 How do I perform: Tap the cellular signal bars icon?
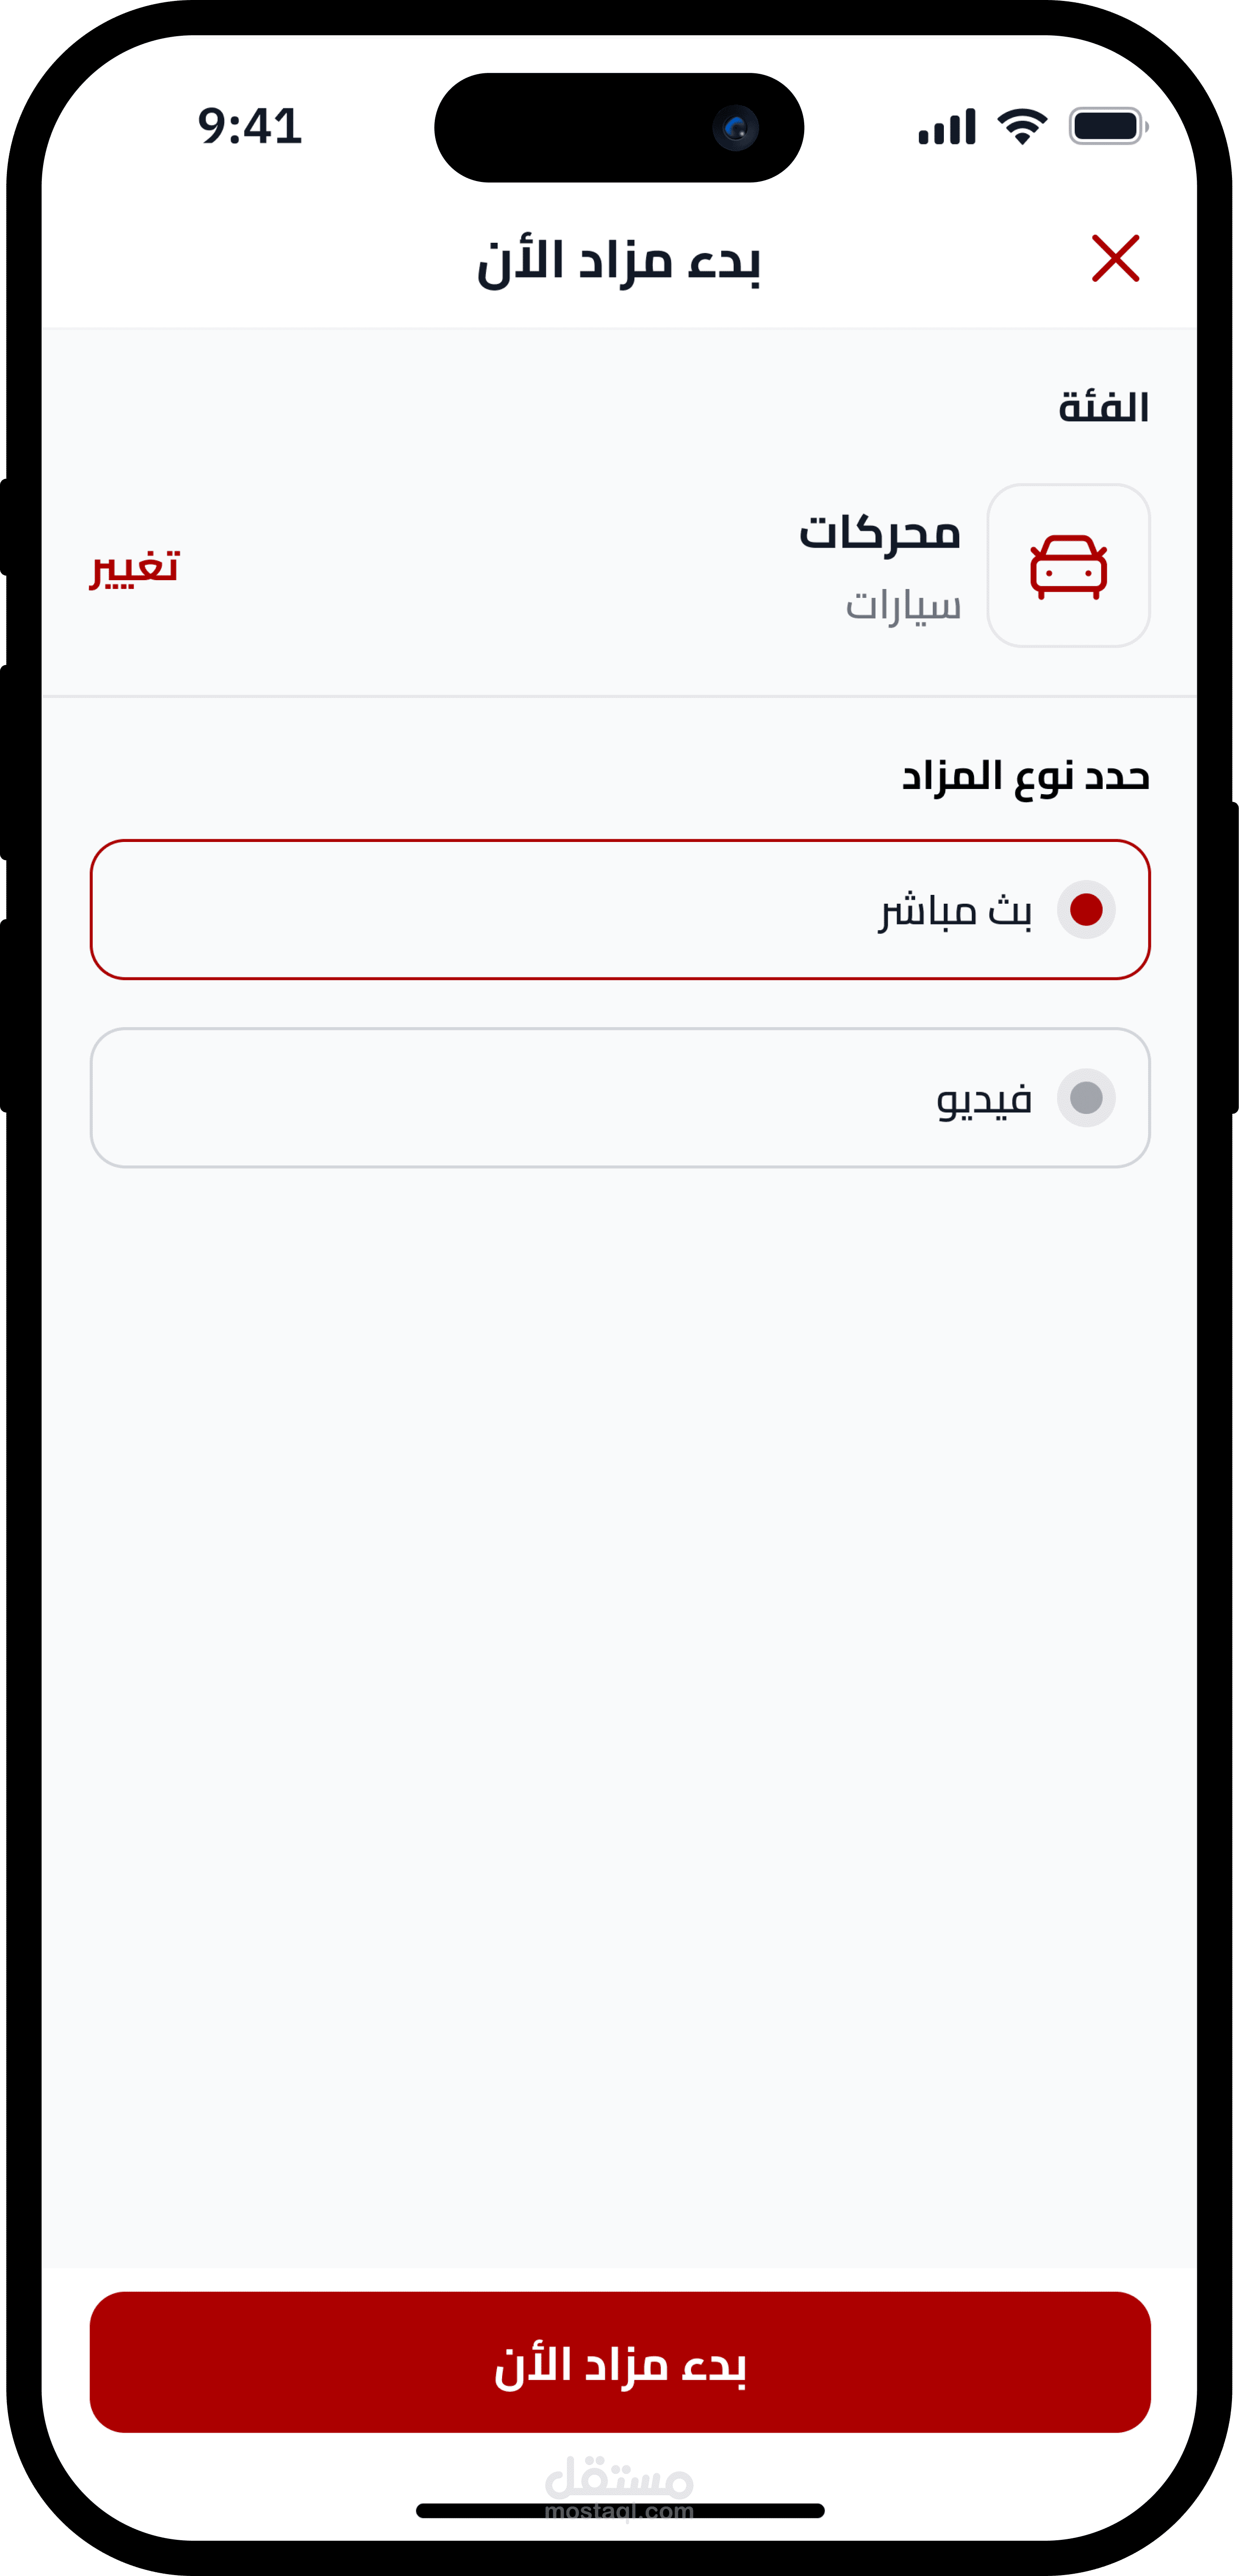946,128
